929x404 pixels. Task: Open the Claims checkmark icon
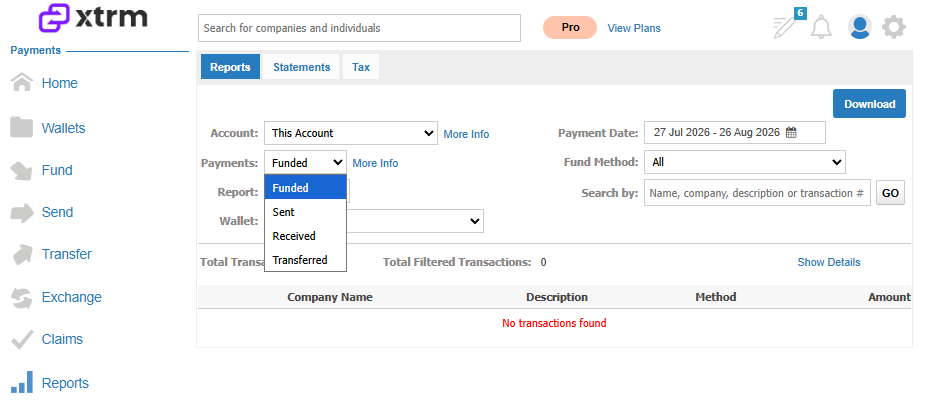pyautogui.click(x=22, y=339)
